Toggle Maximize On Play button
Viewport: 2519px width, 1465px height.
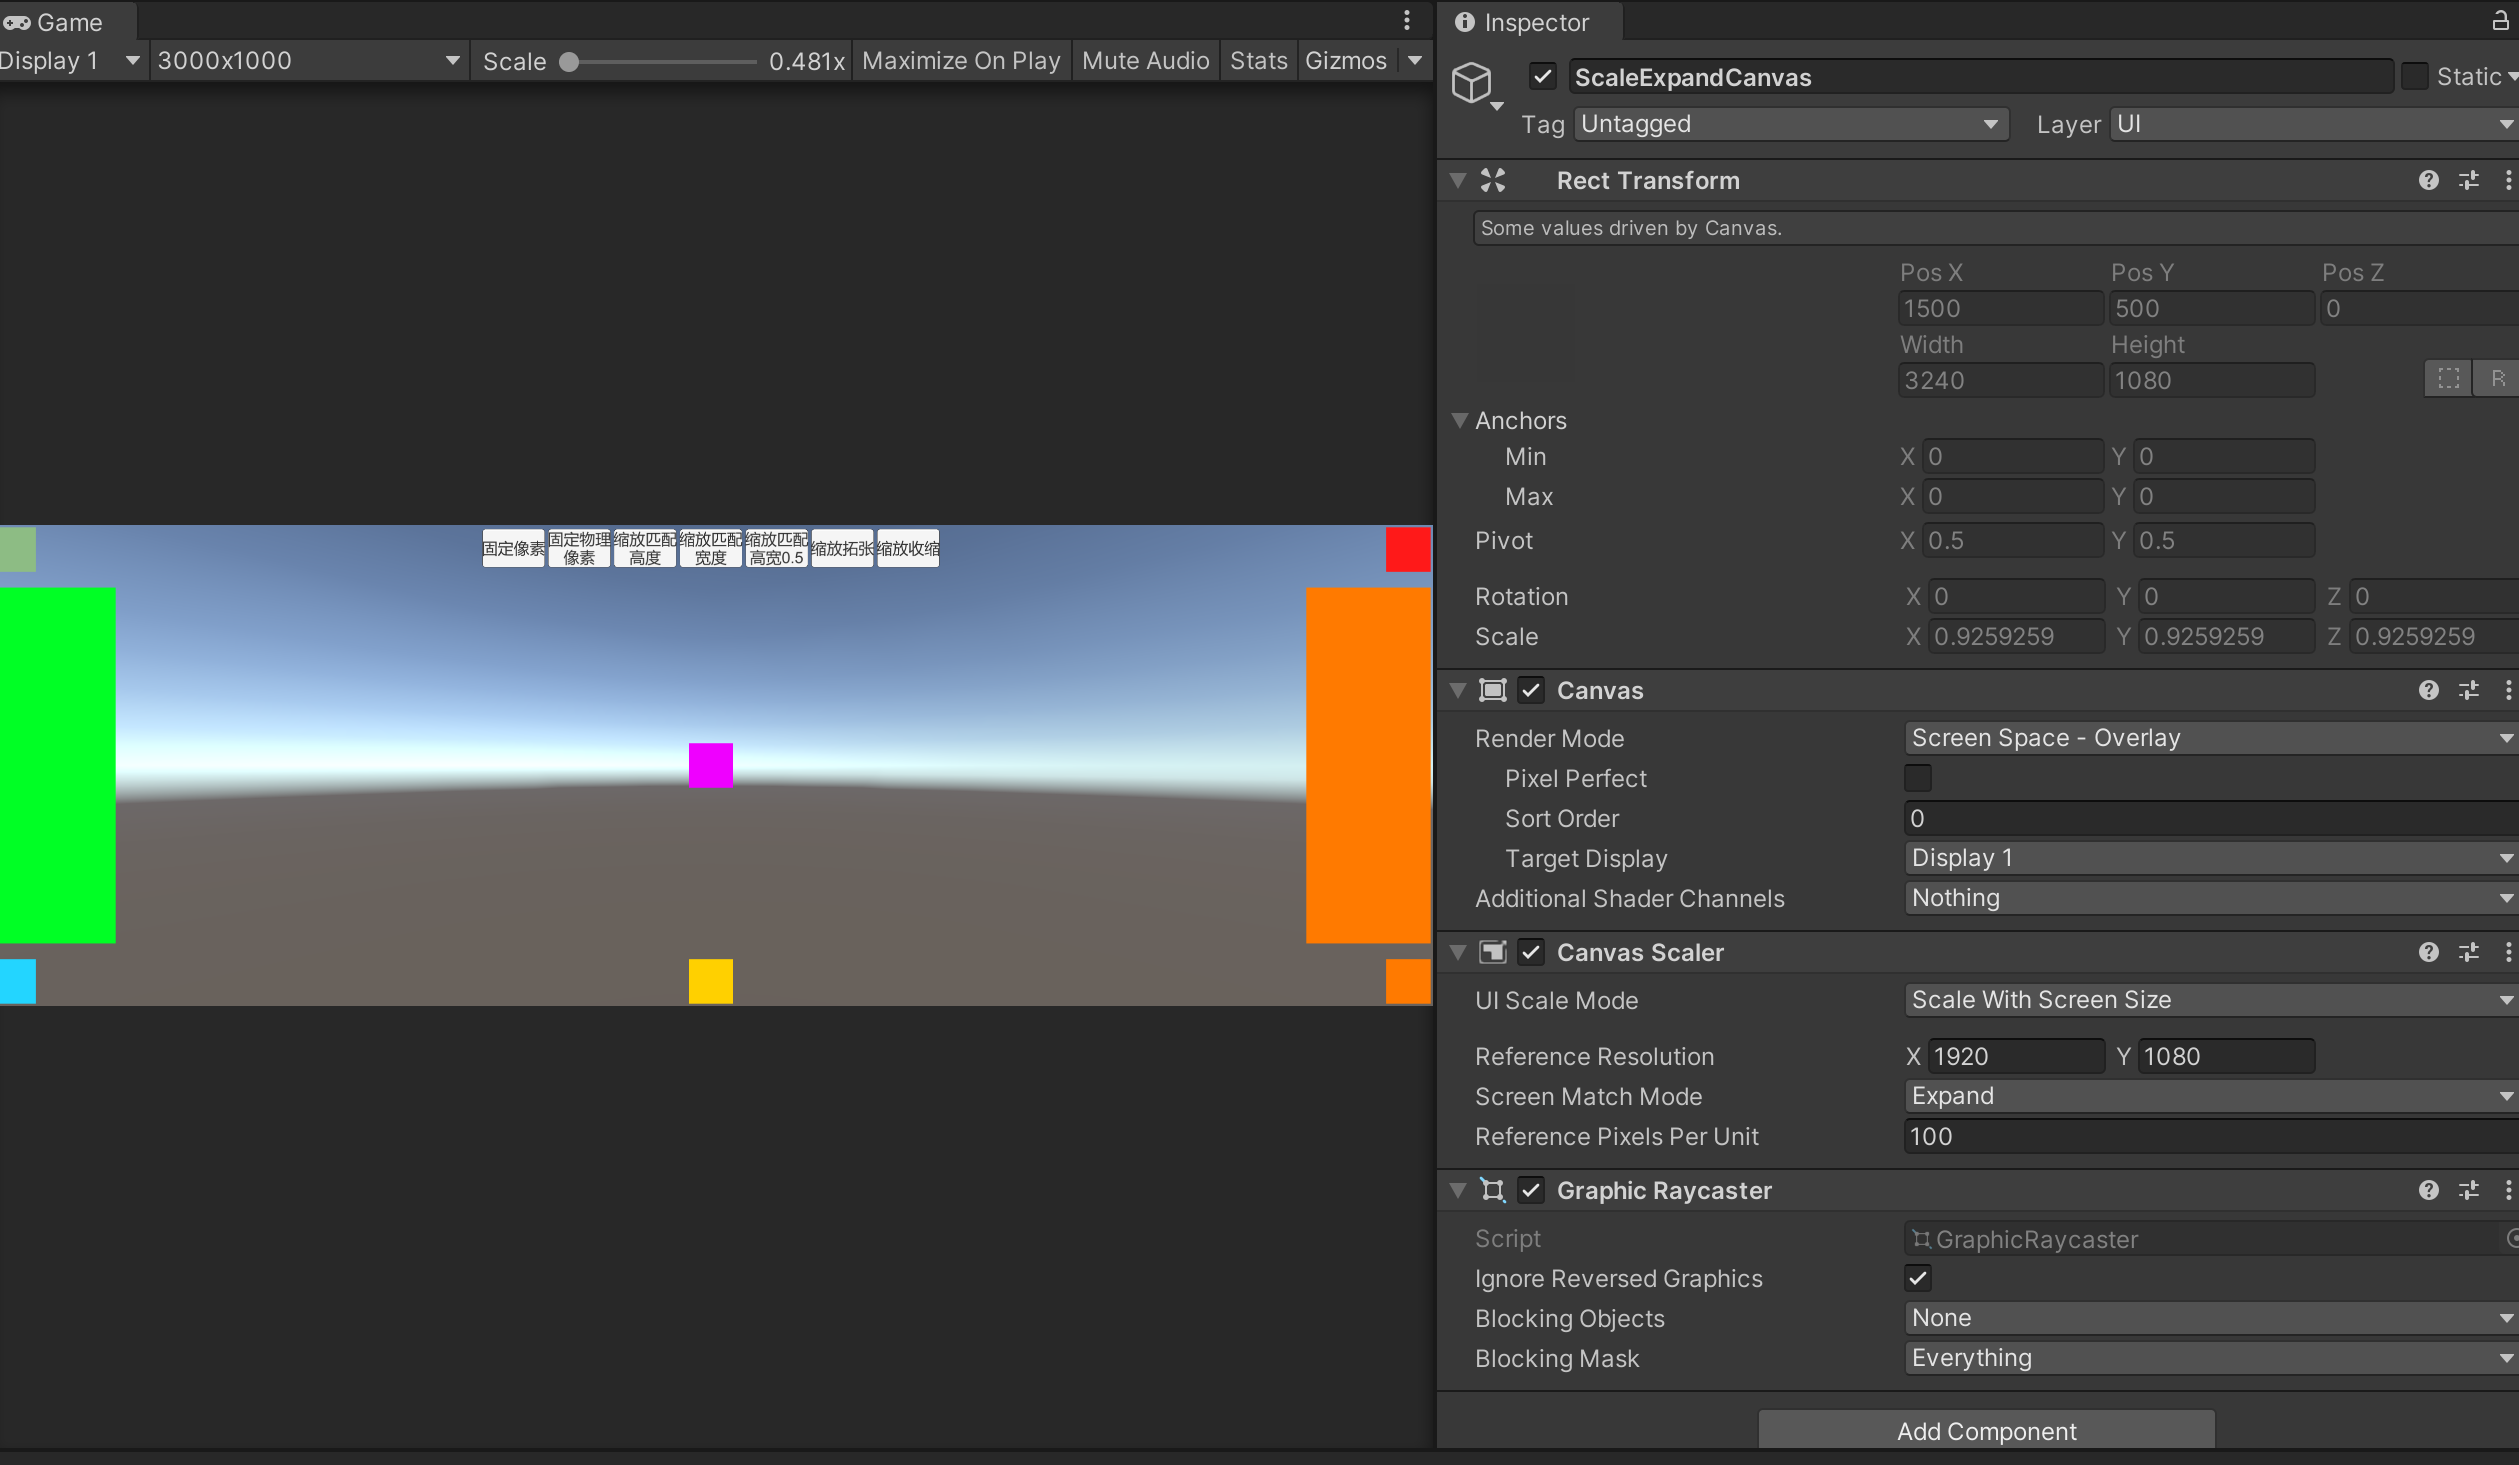[961, 61]
